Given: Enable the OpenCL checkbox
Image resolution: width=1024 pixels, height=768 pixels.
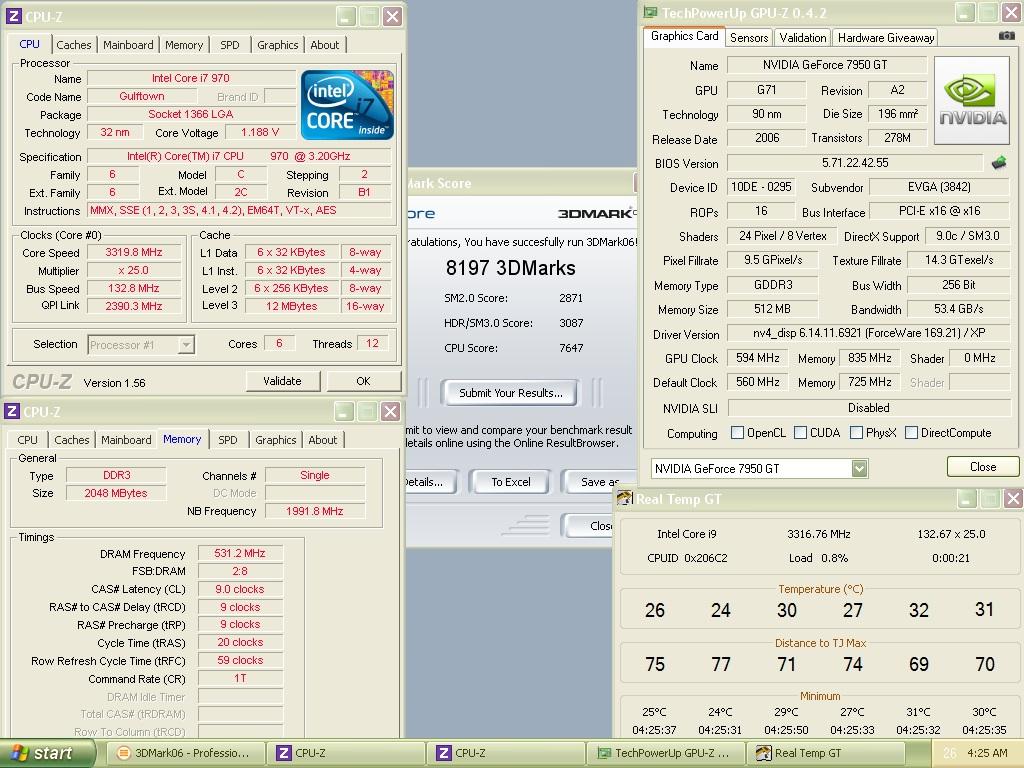Looking at the screenshot, I should tap(737, 432).
